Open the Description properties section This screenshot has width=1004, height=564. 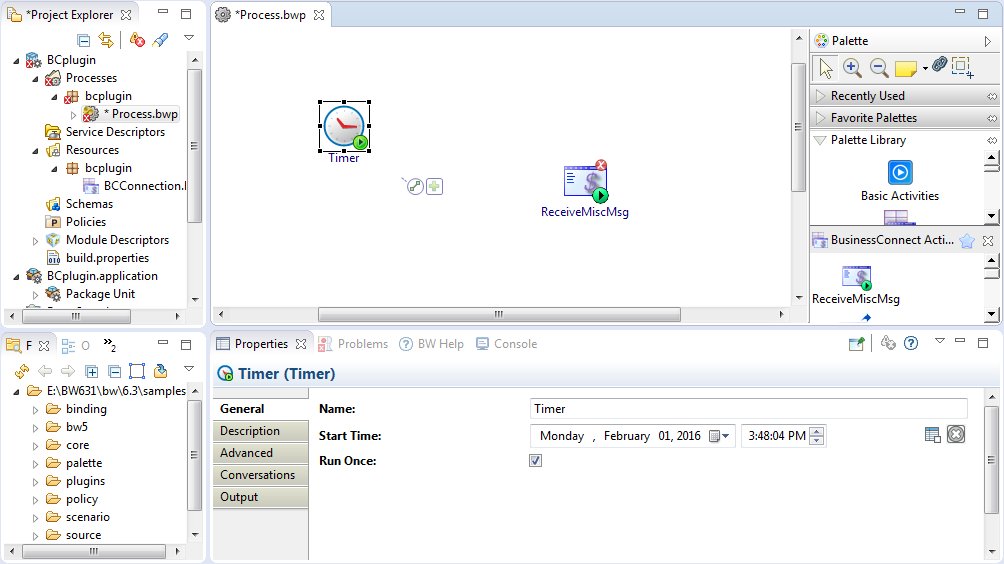pyautogui.click(x=261, y=431)
